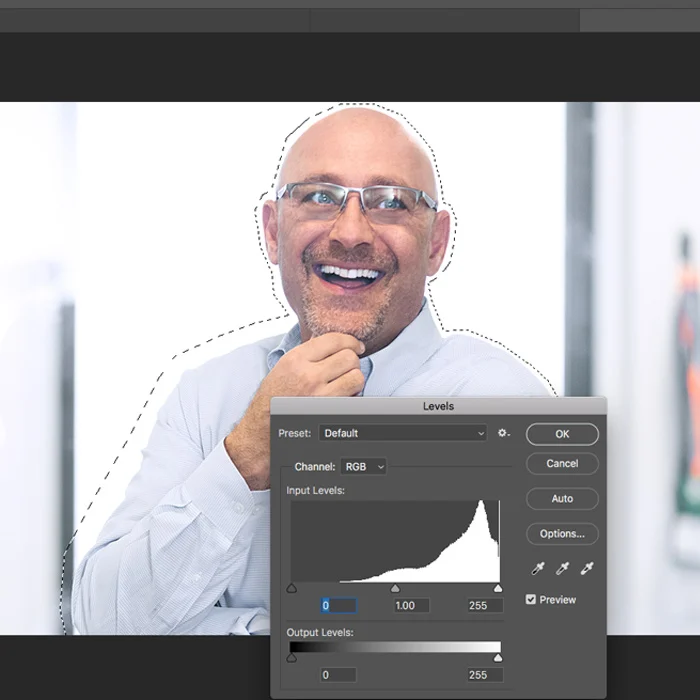Click the input black point slider handle
Image resolution: width=700 pixels, height=700 pixels.
point(292,588)
